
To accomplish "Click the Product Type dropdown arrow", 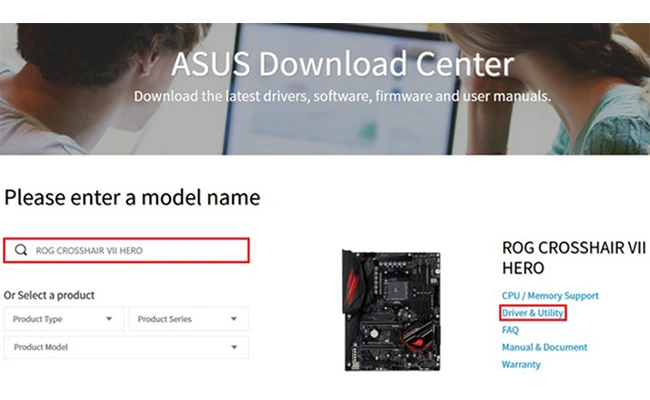I will click(108, 319).
